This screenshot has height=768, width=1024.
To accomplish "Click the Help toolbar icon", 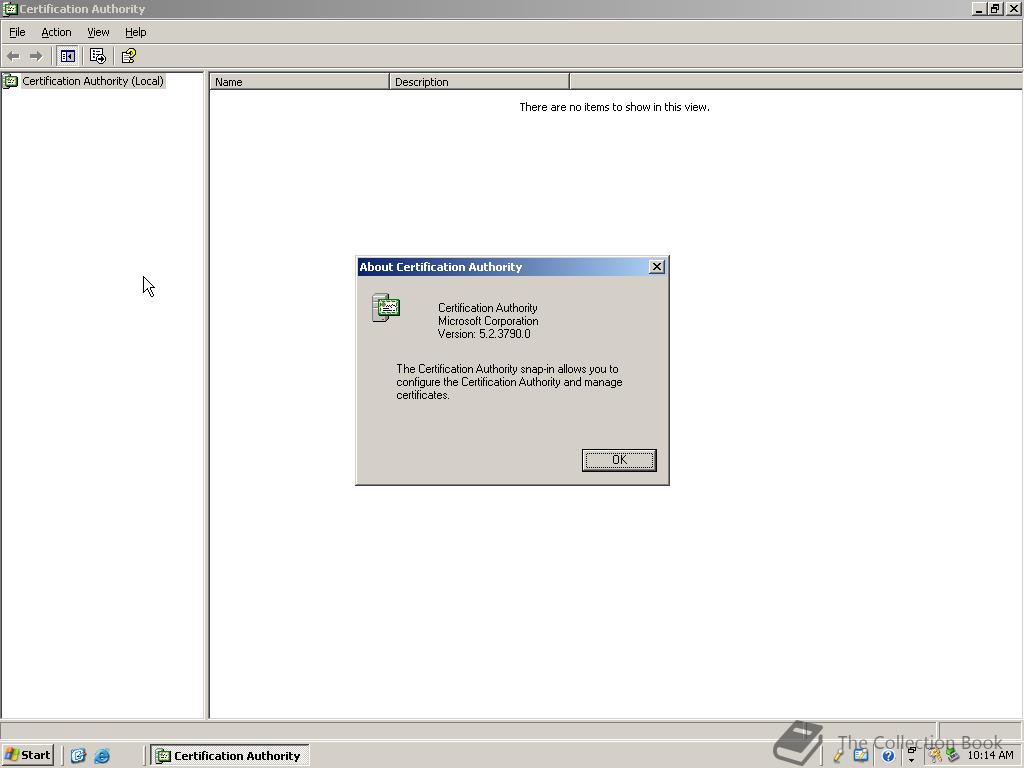I will [129, 56].
